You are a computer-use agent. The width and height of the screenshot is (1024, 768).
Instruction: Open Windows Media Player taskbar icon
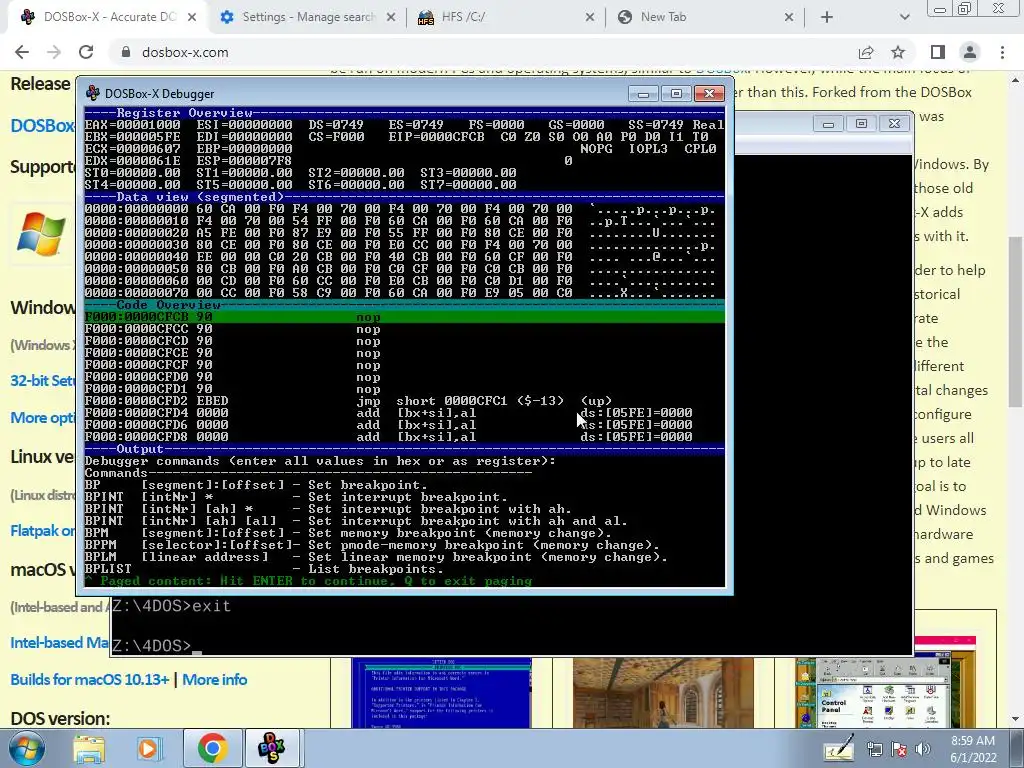click(x=148, y=749)
